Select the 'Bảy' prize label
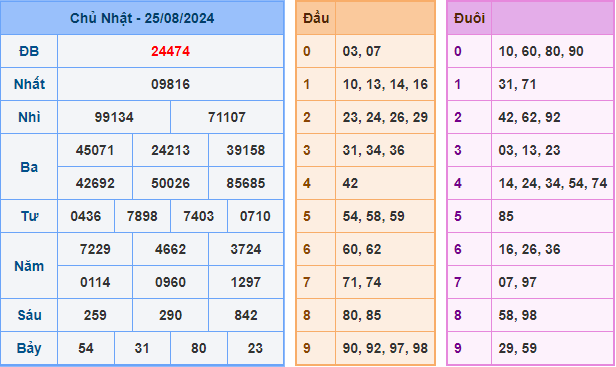616x367 pixels. 29,348
